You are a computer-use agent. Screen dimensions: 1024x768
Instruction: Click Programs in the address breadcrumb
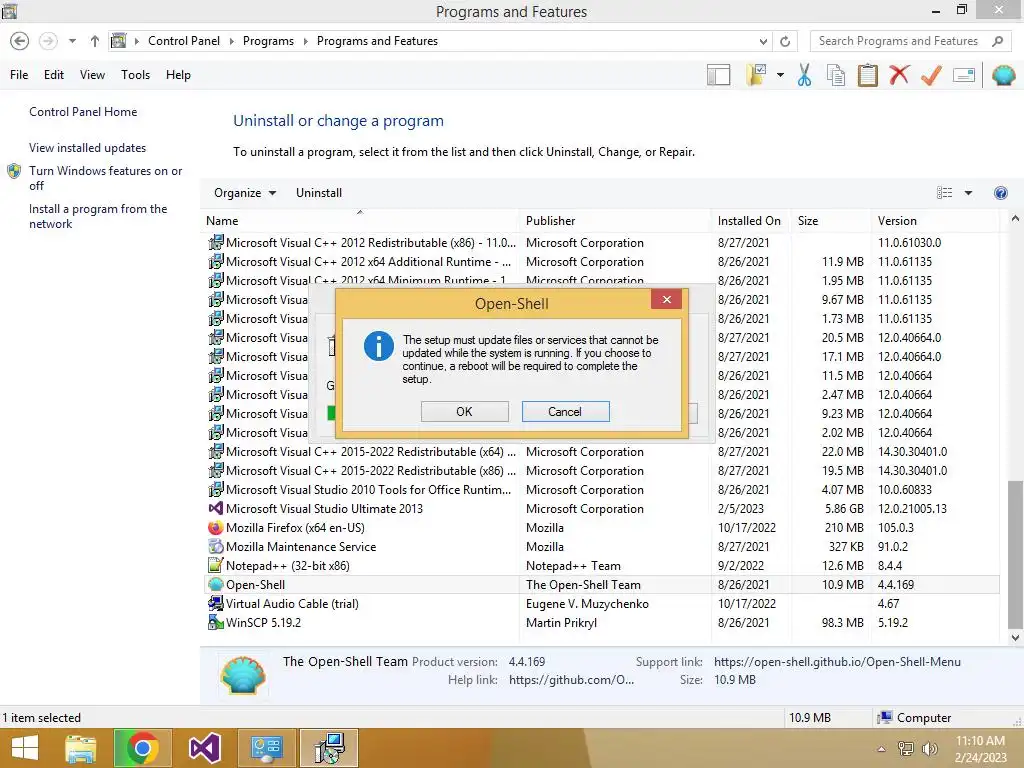click(x=268, y=41)
